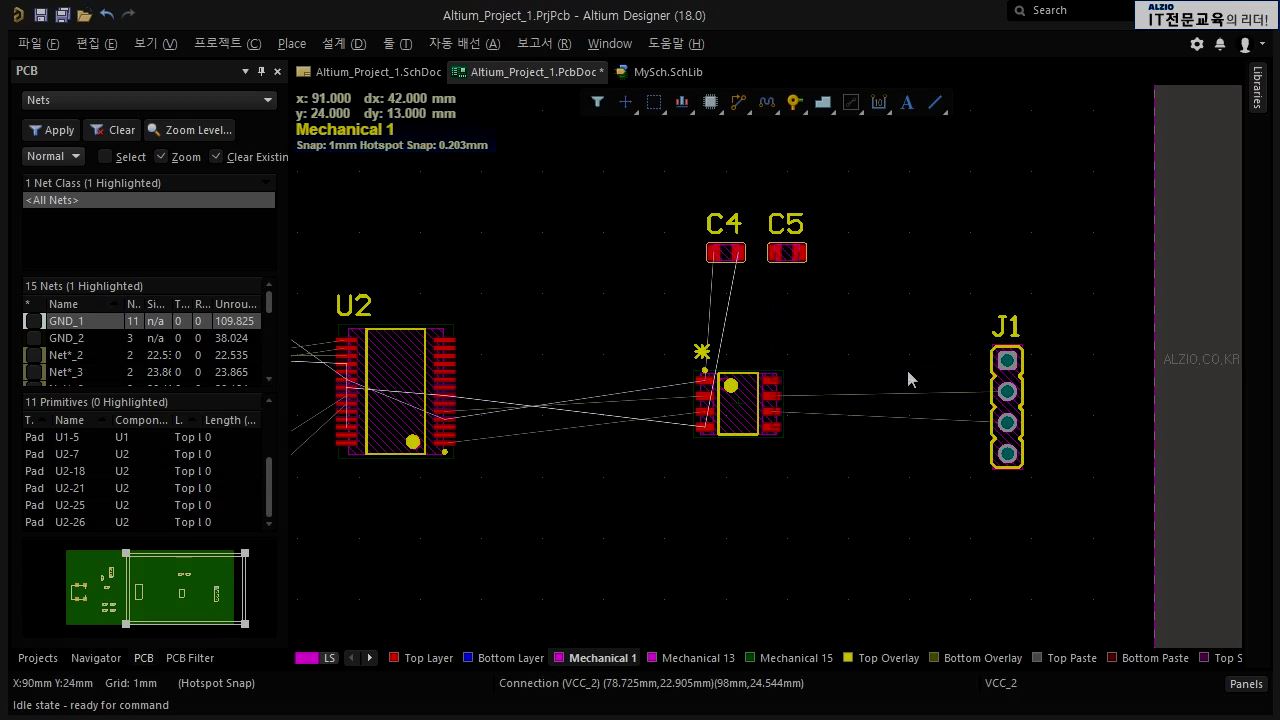Open the Normal highlight mode dropdown
Image resolution: width=1280 pixels, height=720 pixels.
point(53,156)
